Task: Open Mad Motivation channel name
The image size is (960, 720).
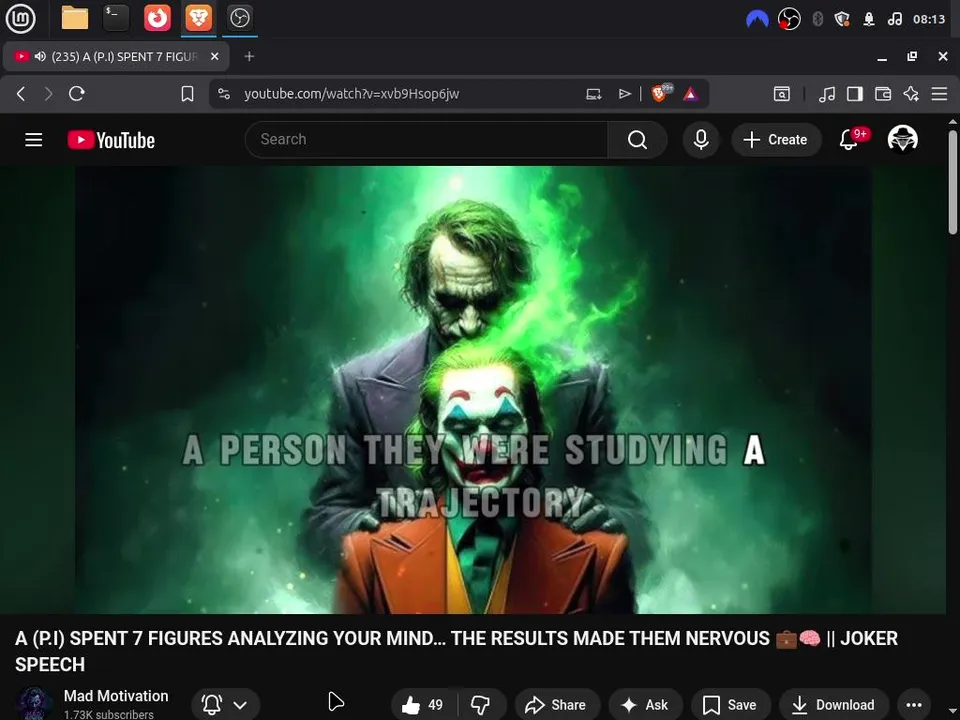Action: click(x=116, y=696)
